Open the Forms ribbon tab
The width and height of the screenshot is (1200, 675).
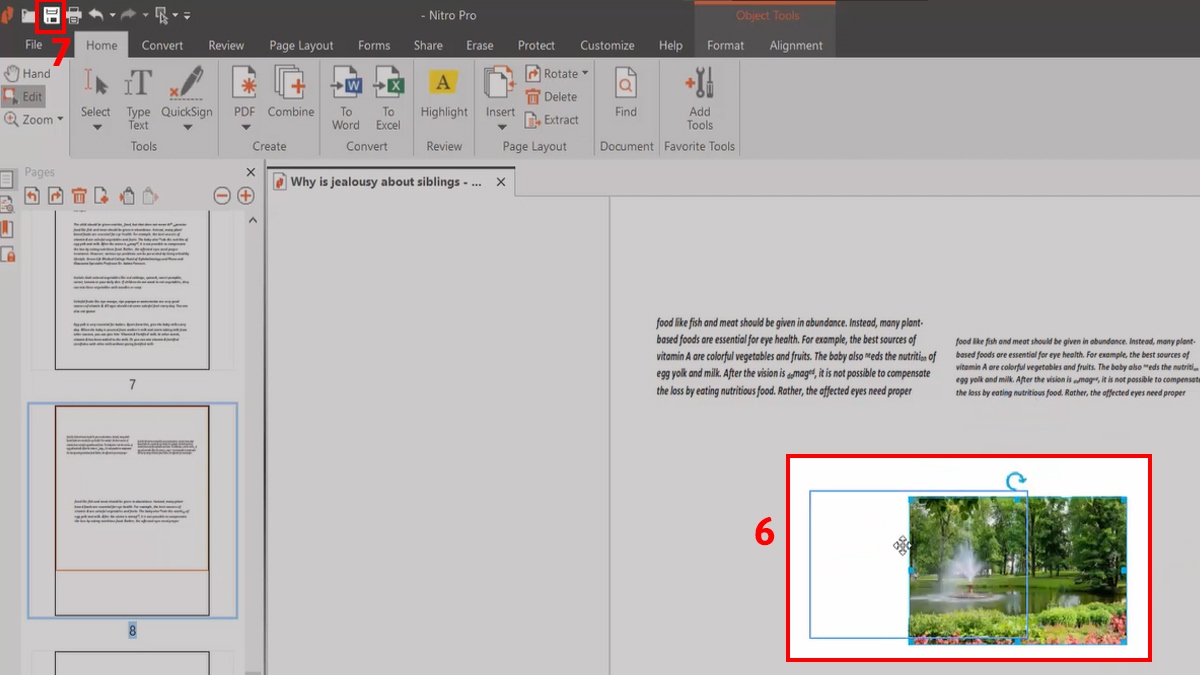tap(374, 45)
